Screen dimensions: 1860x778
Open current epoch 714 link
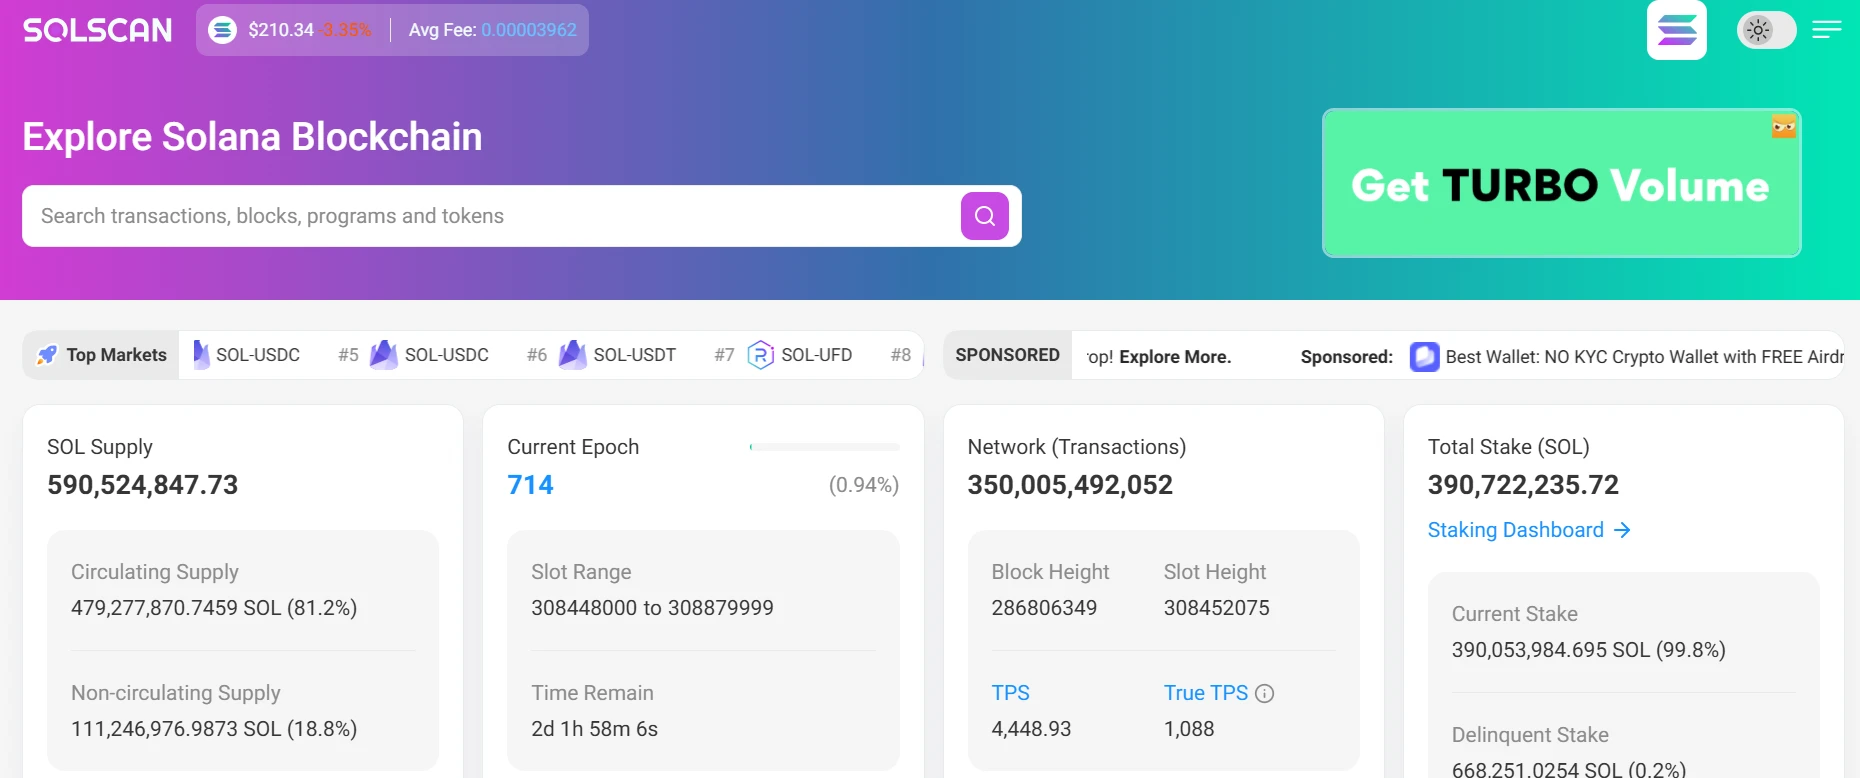[x=530, y=485]
